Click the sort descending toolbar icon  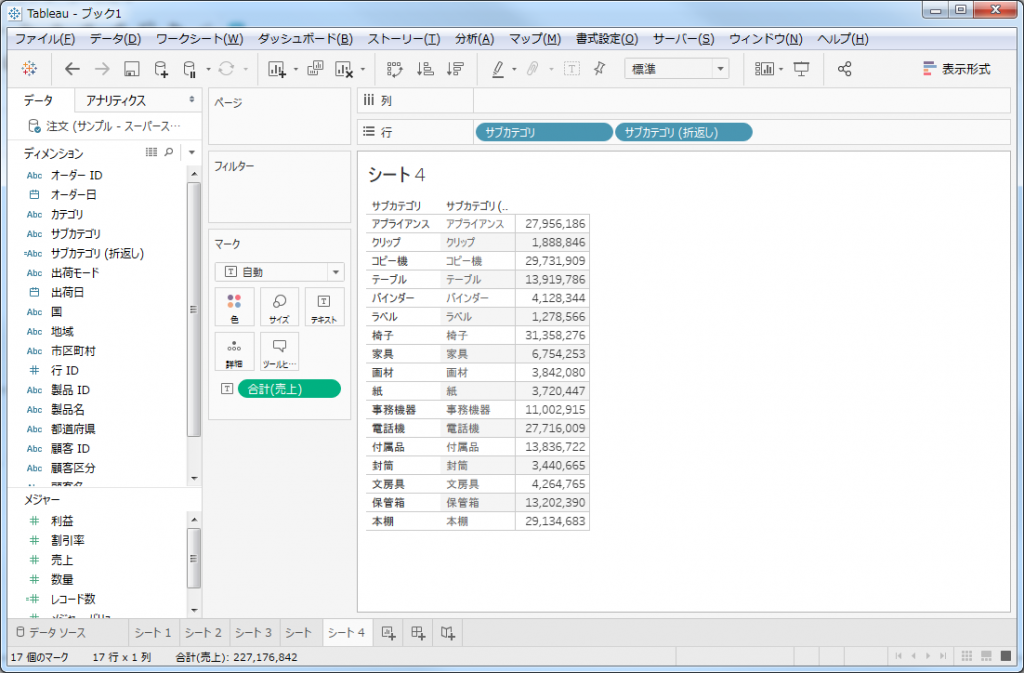tap(455, 69)
